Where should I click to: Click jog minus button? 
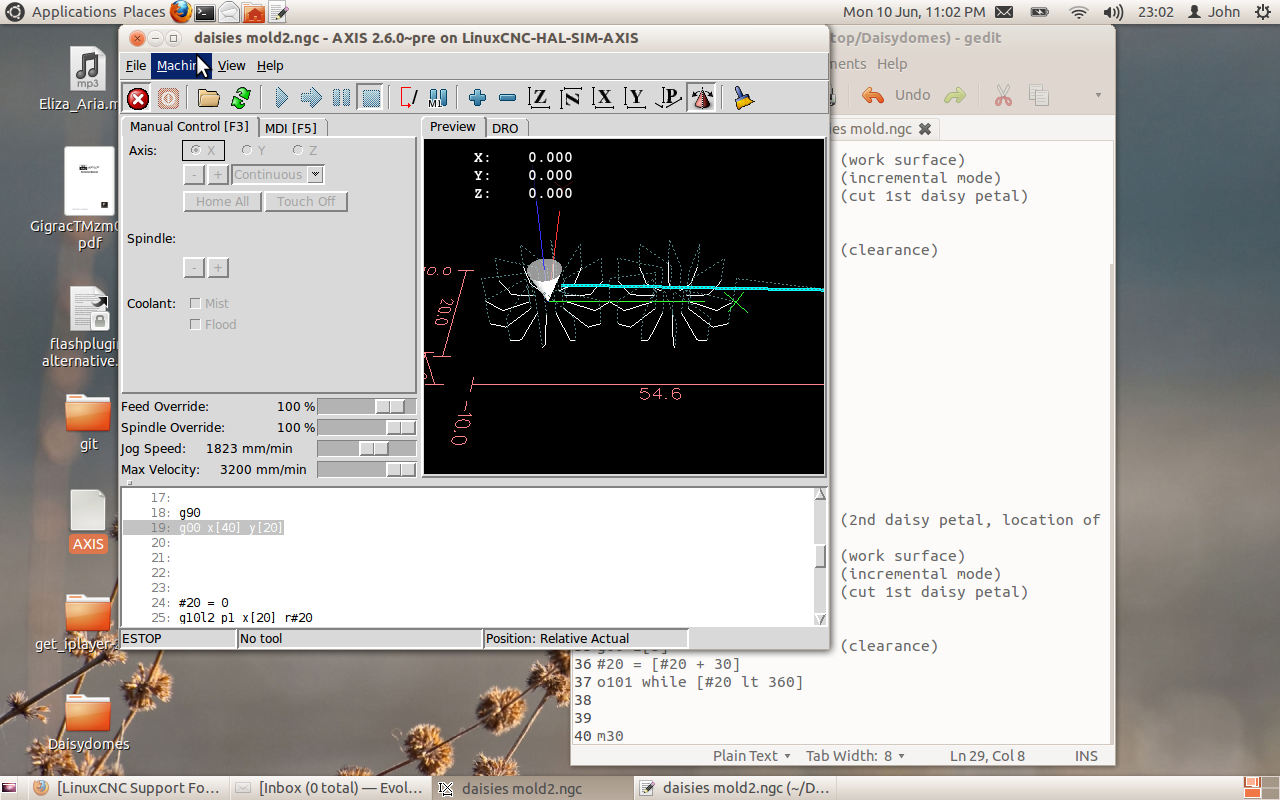[x=194, y=175]
